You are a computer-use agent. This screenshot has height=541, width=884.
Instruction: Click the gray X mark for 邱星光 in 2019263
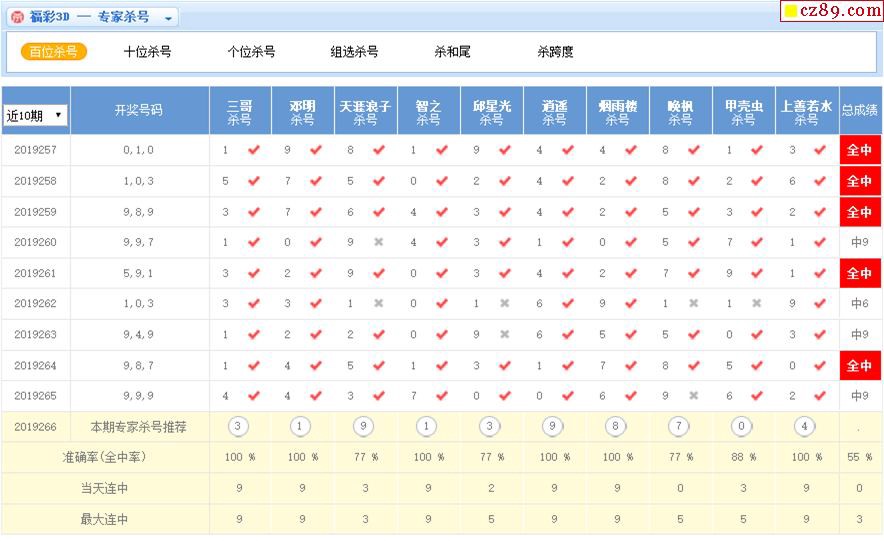[x=505, y=334]
